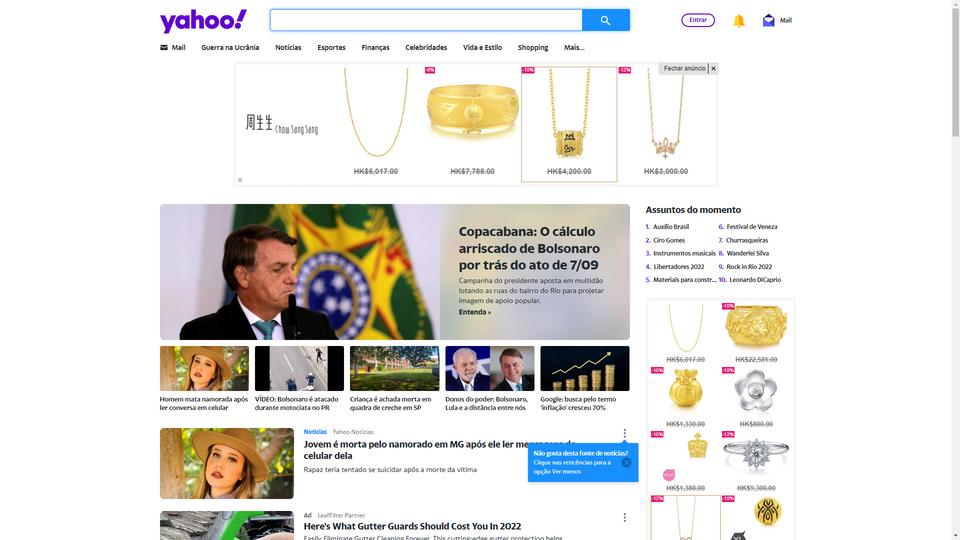Click the Yahoo logo

203,21
